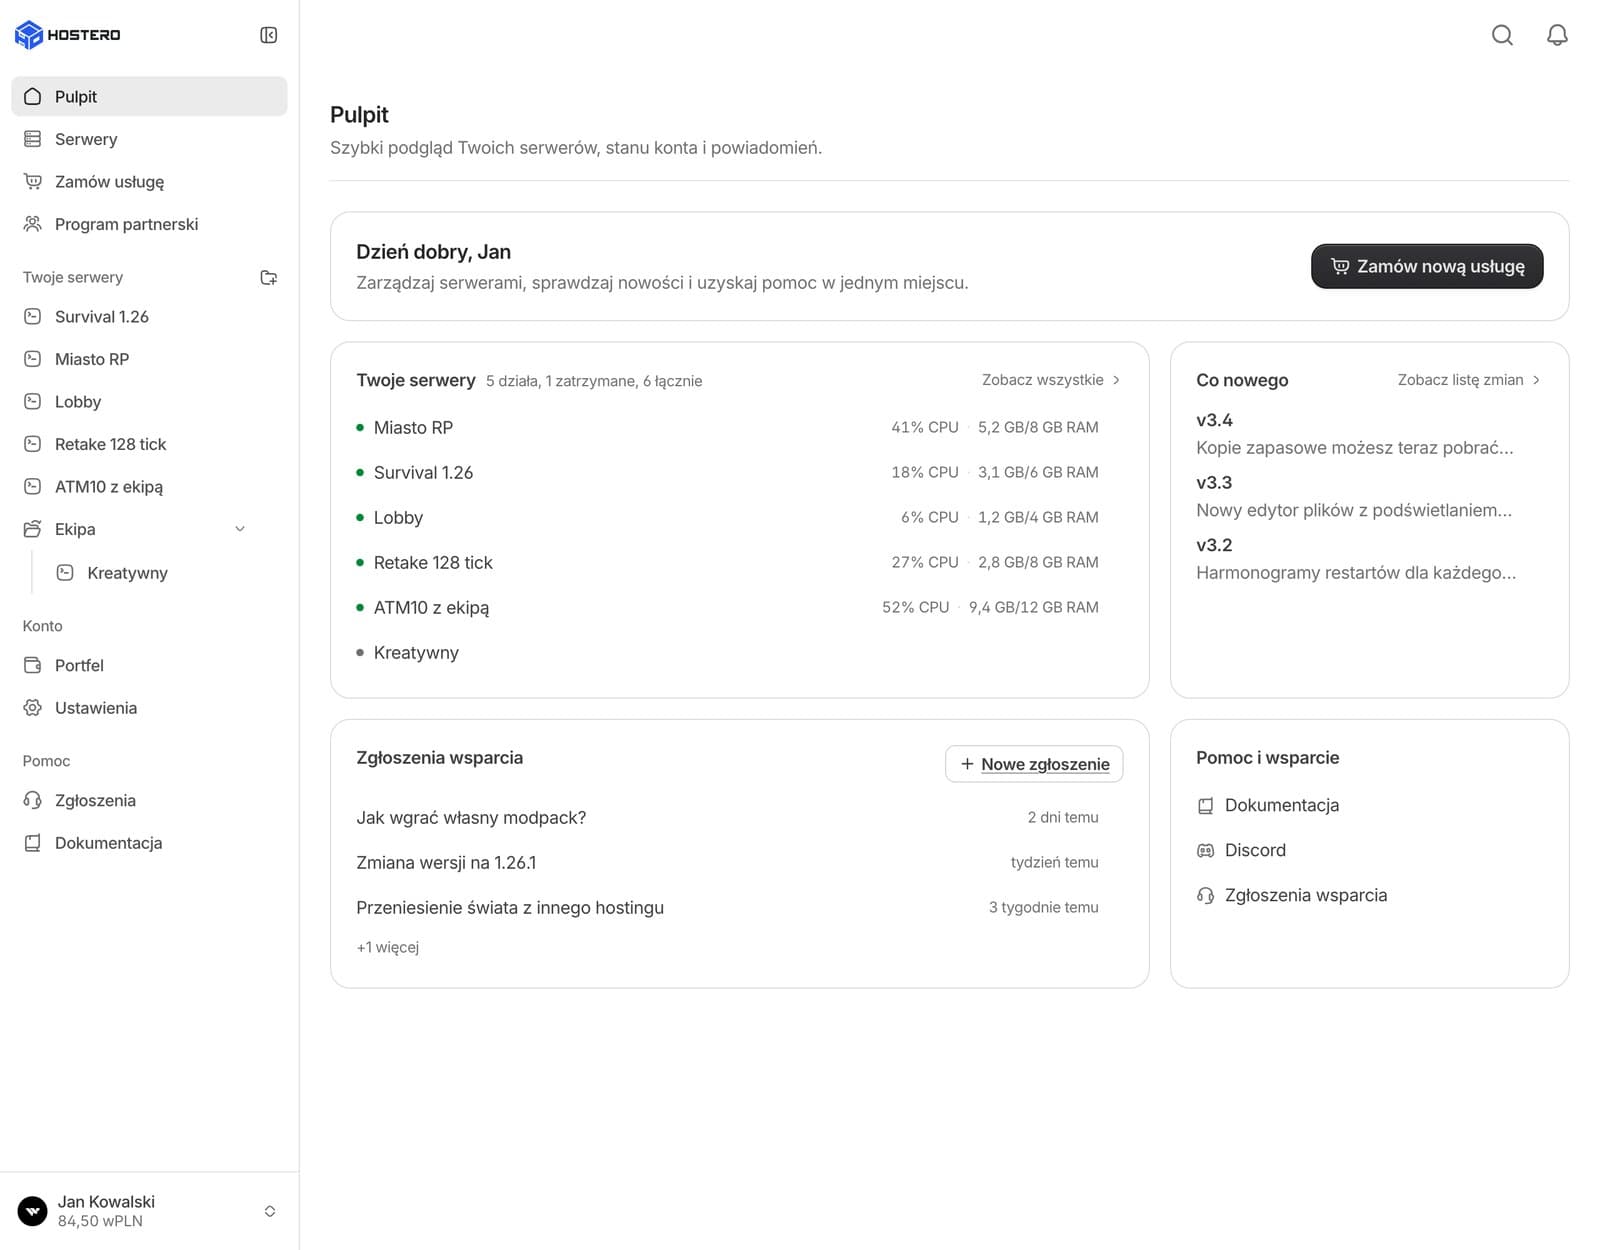Open Jan Kowalski account switcher

149,1211
